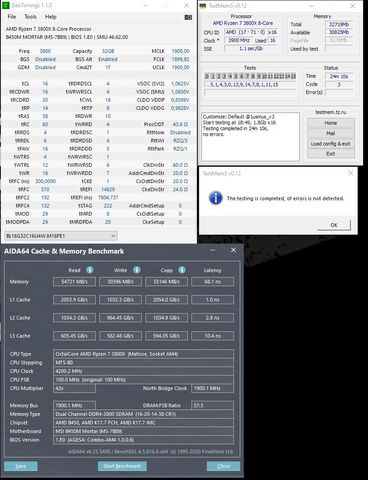Image resolution: width=368 pixels, height=480 pixels.
Task: Click the Memory Type DDR4-3800 field
Action: coord(143,414)
